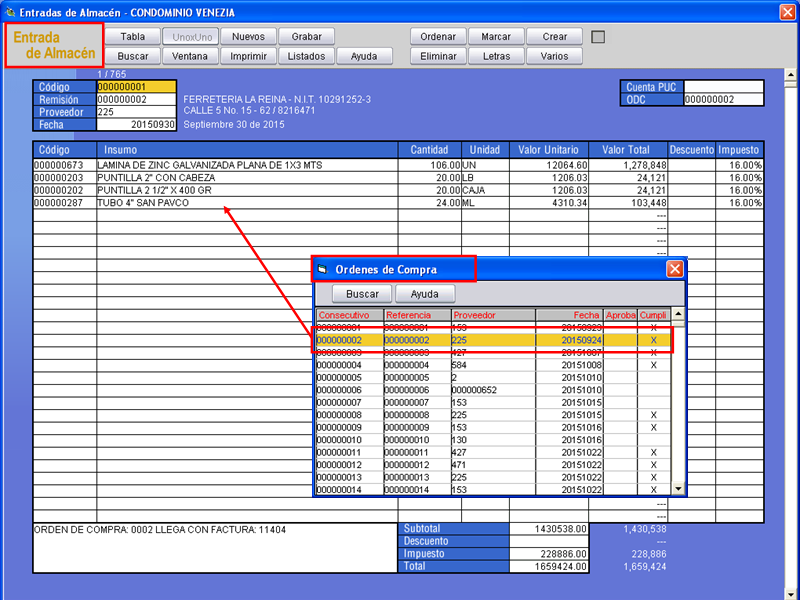800x600 pixels.
Task: Click the order list scroll up arrow
Action: 678,314
